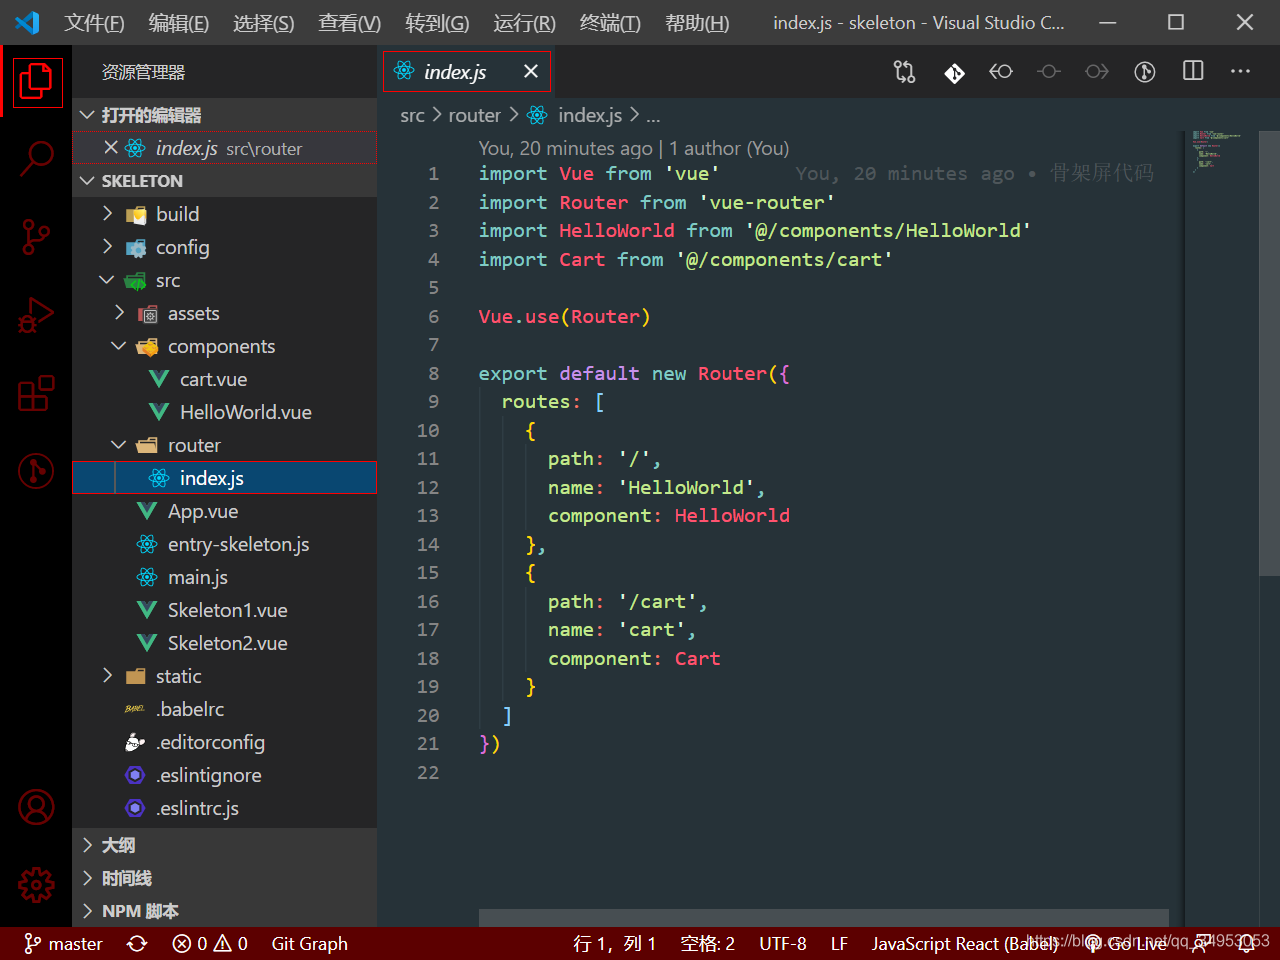Click the master branch indicator
This screenshot has height=960, width=1280.
[64, 944]
